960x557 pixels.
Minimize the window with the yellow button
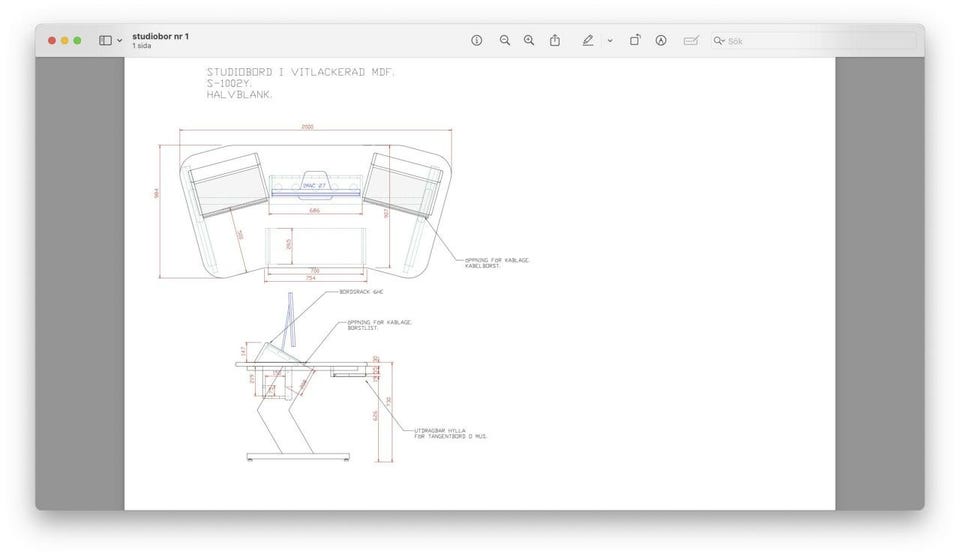pyautogui.click(x=65, y=40)
